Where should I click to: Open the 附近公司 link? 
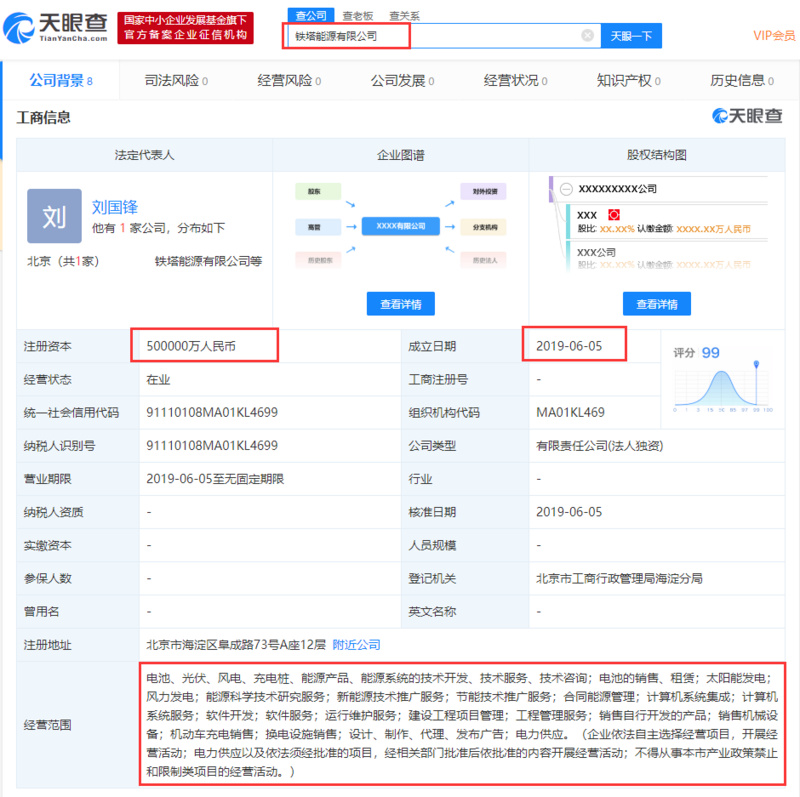[x=355, y=645]
